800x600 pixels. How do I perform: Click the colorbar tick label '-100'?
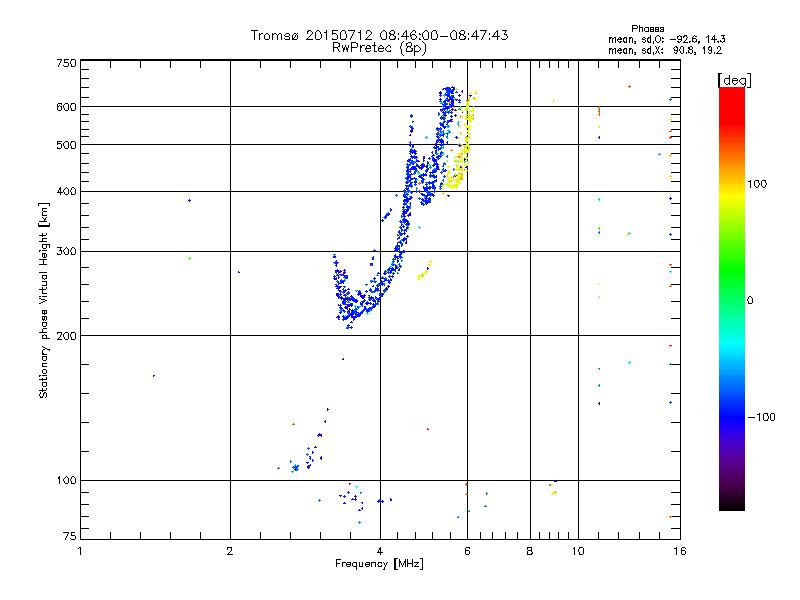pyautogui.click(x=762, y=417)
